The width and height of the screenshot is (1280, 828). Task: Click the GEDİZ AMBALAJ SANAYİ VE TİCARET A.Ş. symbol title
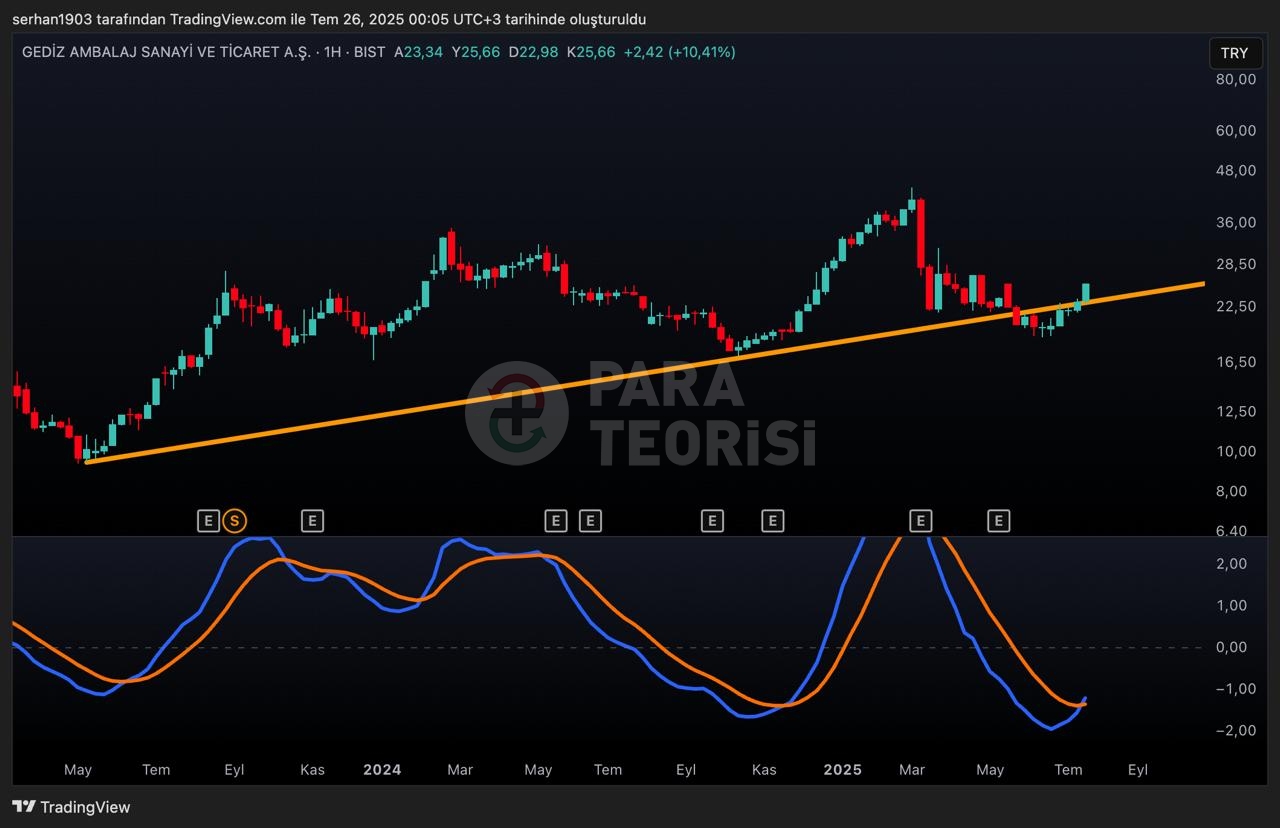click(x=166, y=52)
